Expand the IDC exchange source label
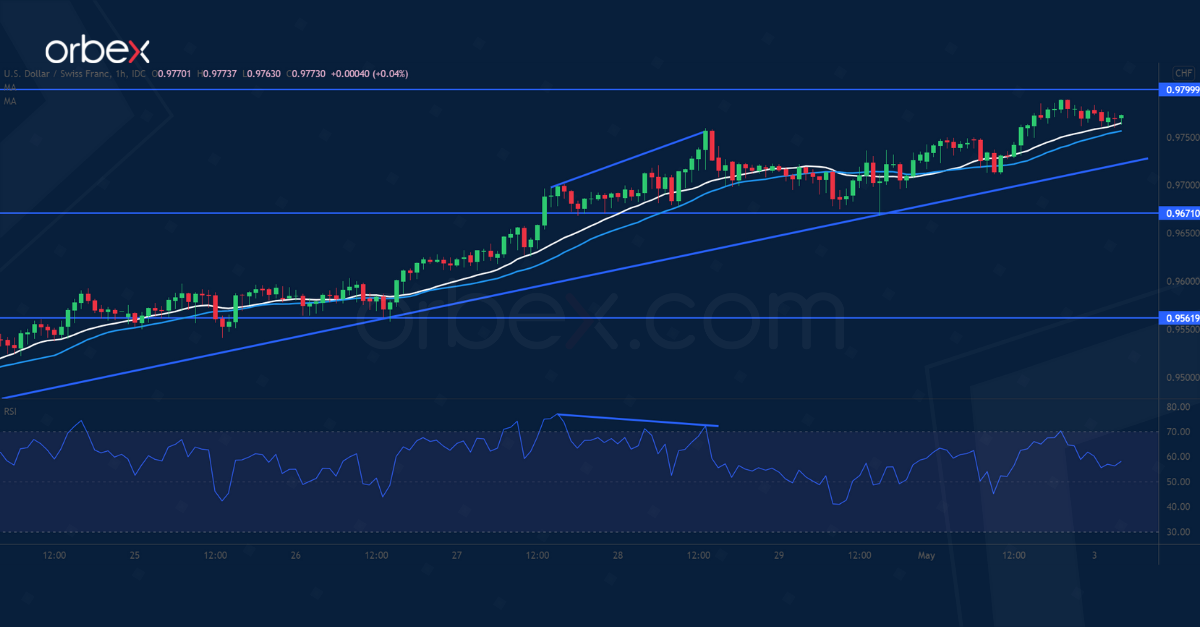Screen dimensions: 1200x627 137,73
